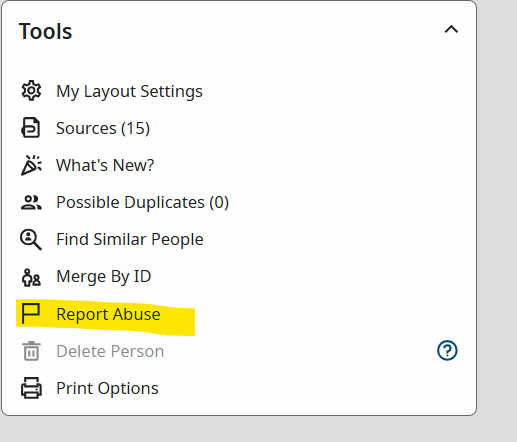Screen dimensions: 517x442
Task: Click the Delete Person trash icon
Action: tap(31, 351)
